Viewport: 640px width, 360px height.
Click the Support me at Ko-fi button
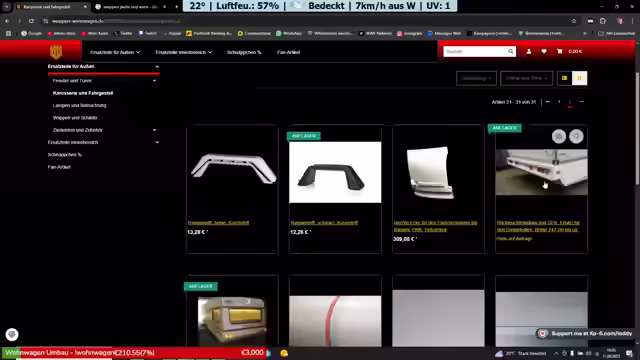(586, 333)
